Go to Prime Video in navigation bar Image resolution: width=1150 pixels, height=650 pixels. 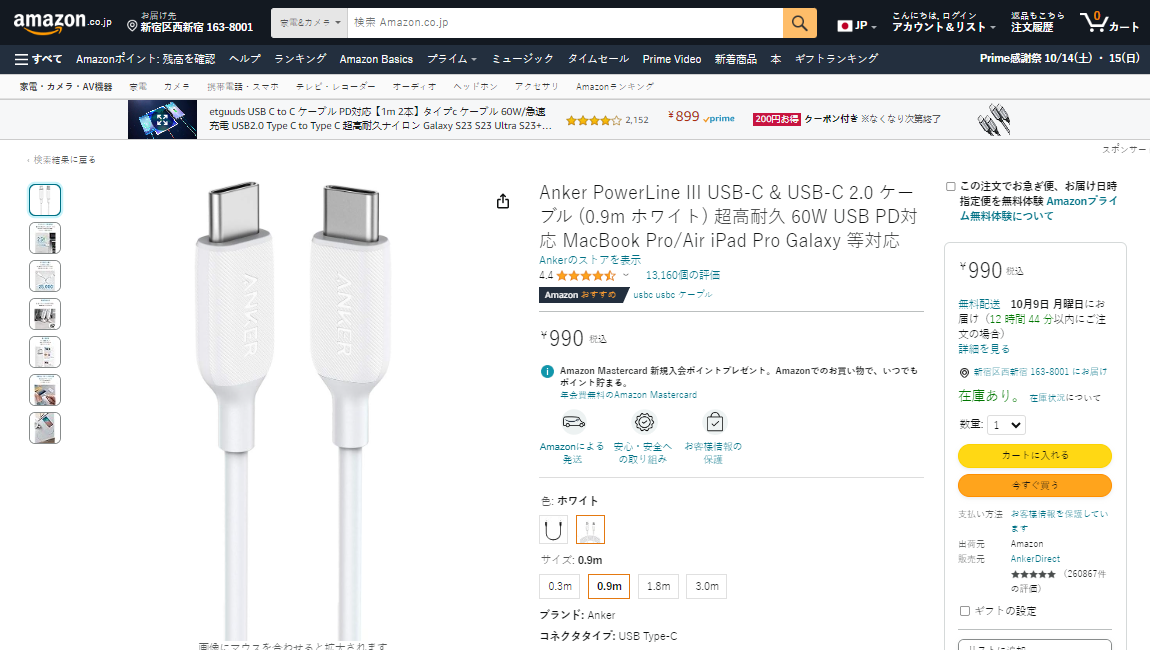[x=672, y=59]
